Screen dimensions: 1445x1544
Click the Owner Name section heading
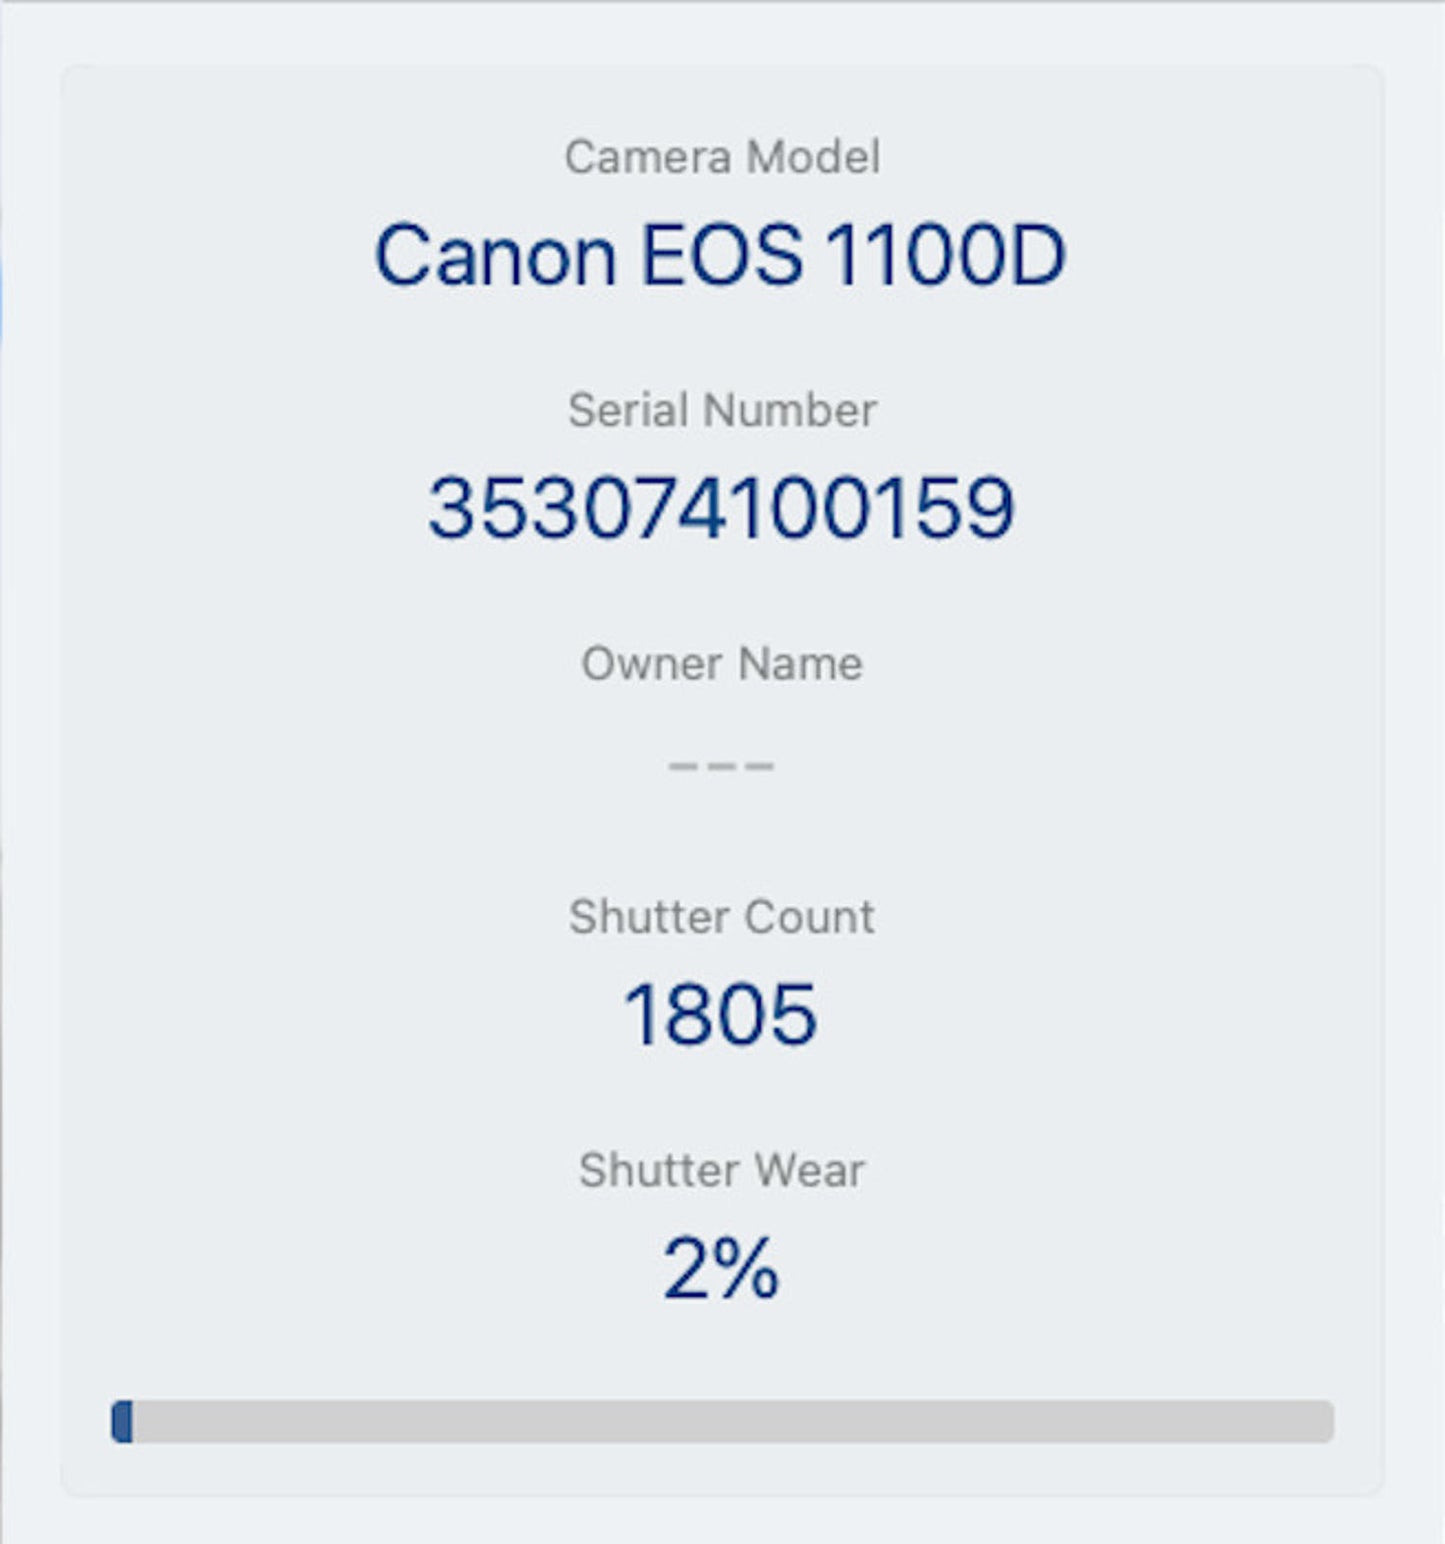click(x=722, y=662)
